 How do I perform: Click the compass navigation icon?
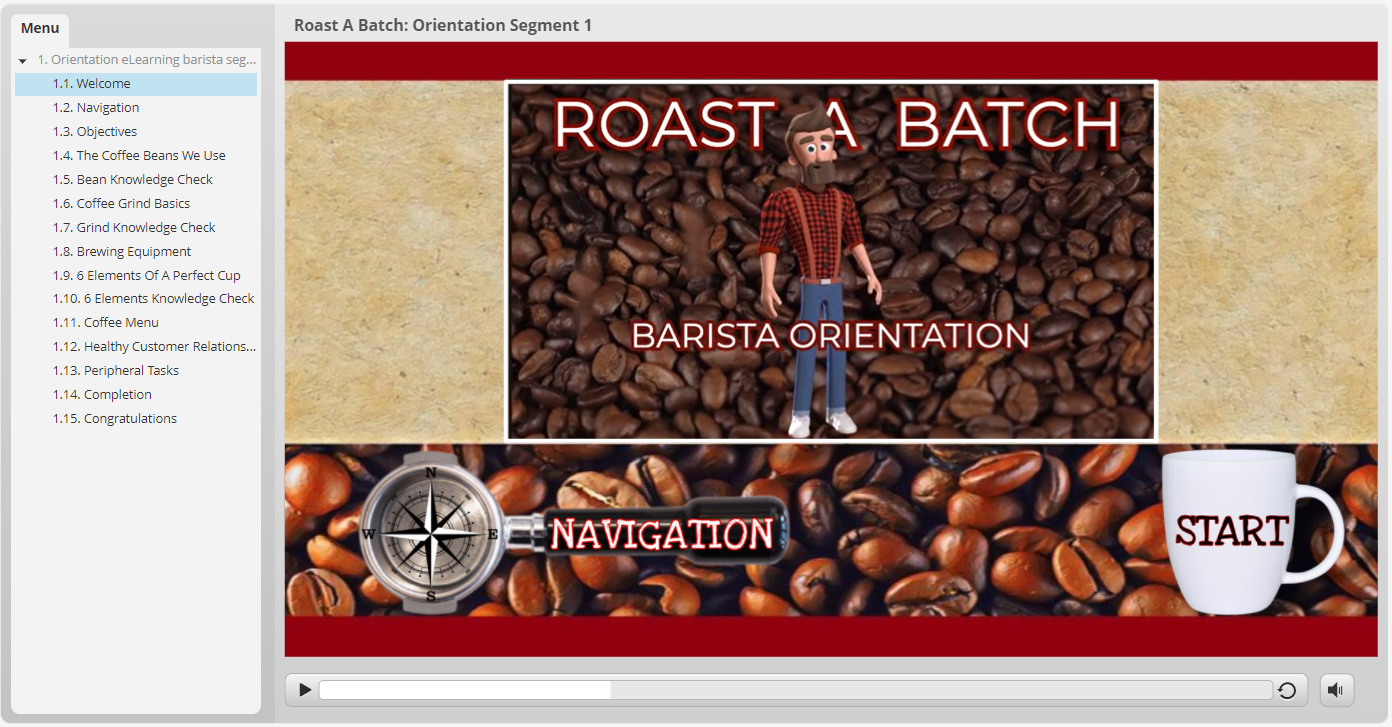(x=431, y=534)
